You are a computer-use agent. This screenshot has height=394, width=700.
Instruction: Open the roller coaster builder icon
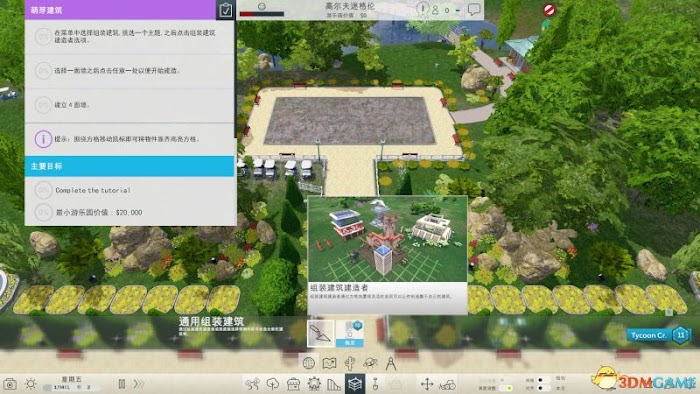(x=252, y=384)
